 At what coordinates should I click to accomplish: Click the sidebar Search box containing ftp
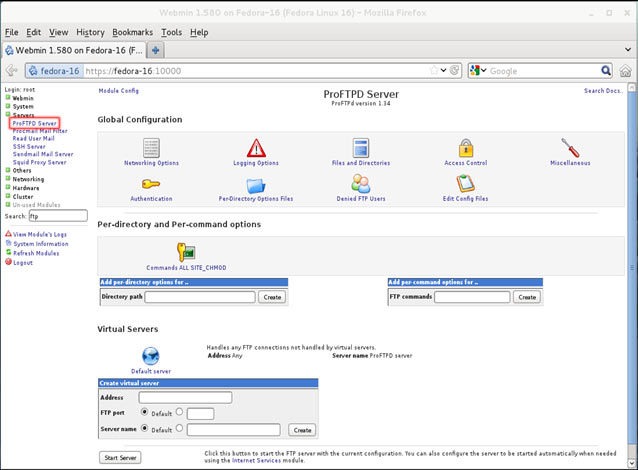pos(58,216)
